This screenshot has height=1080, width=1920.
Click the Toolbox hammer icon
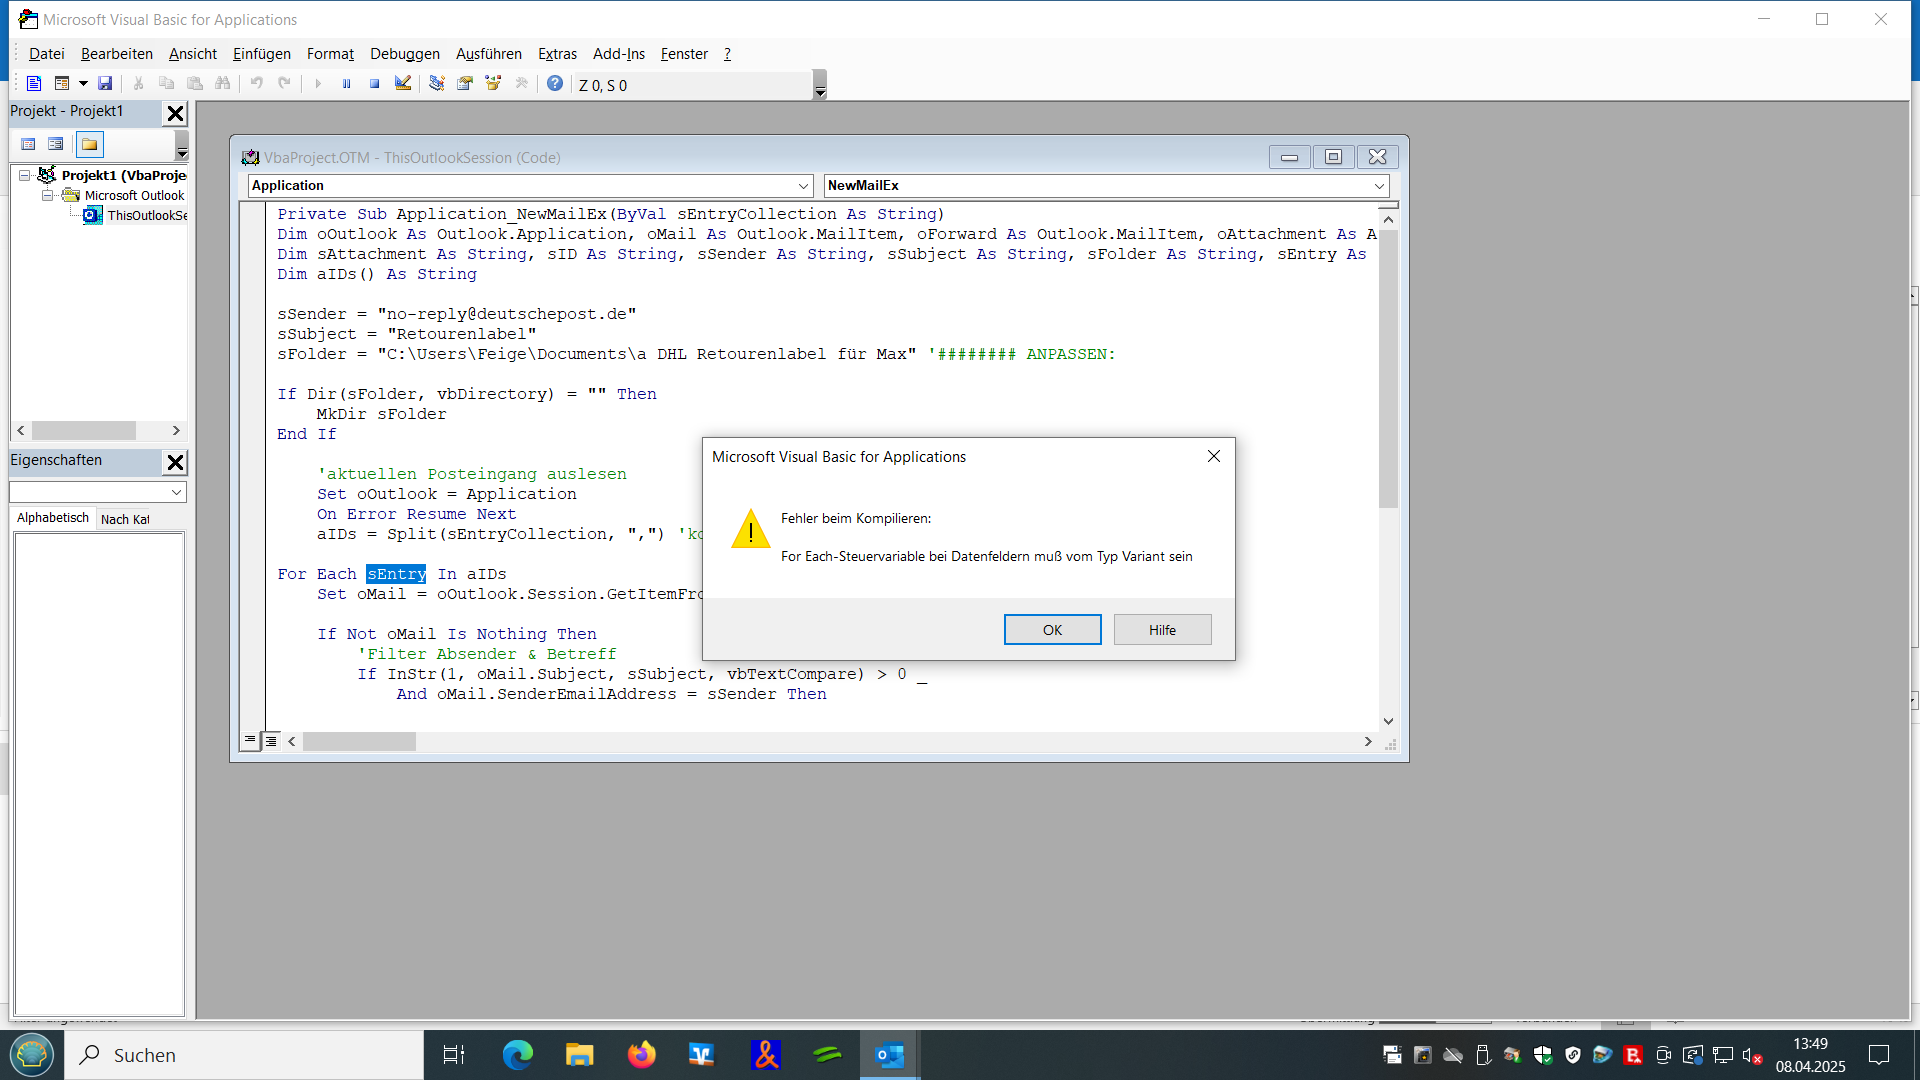click(521, 84)
